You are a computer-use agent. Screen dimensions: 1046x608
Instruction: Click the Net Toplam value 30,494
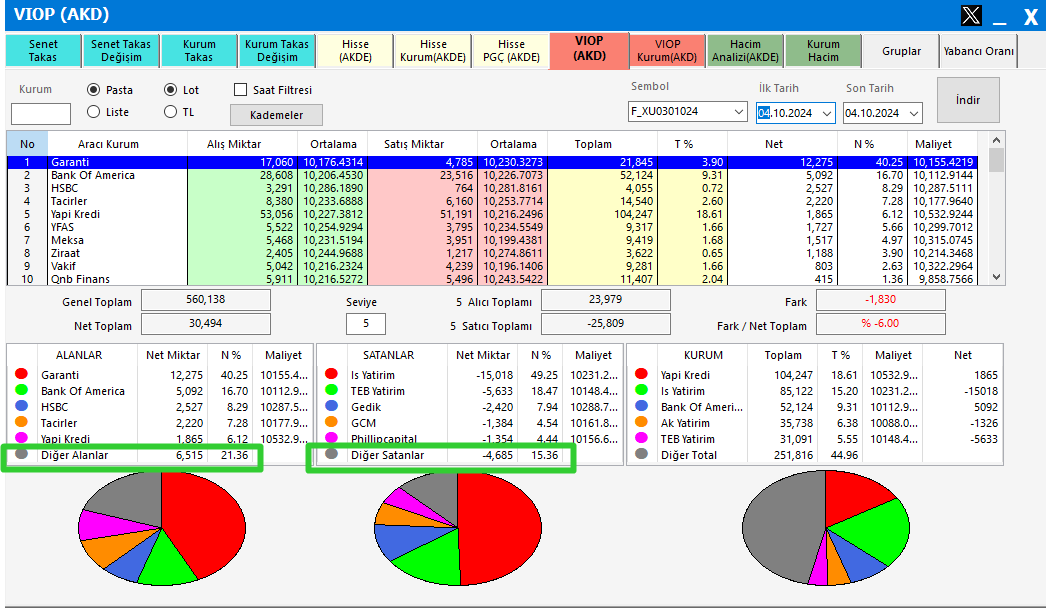(205, 324)
